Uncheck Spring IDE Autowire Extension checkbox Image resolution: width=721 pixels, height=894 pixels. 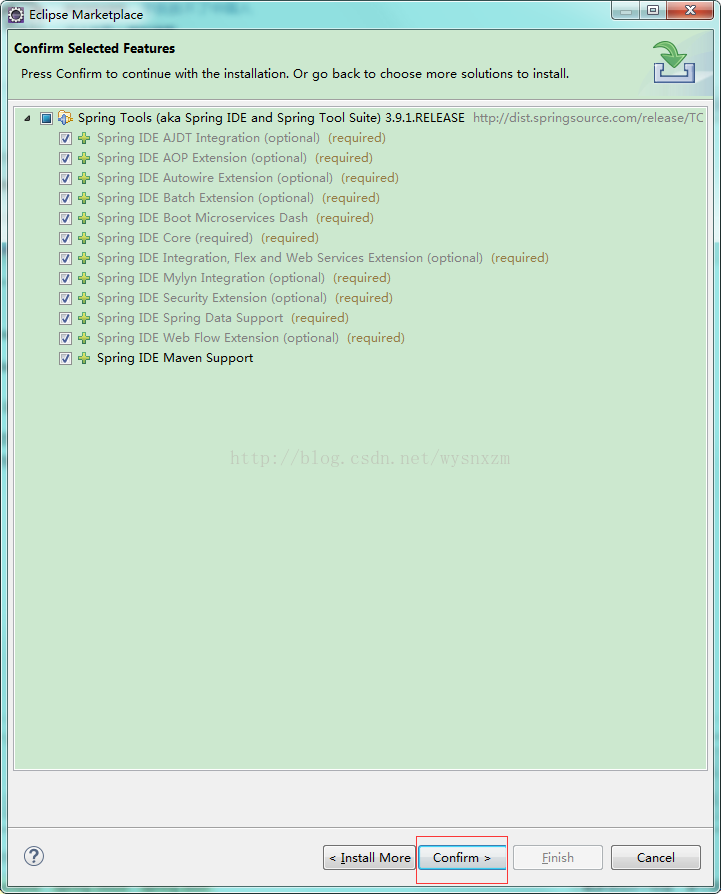tap(66, 178)
